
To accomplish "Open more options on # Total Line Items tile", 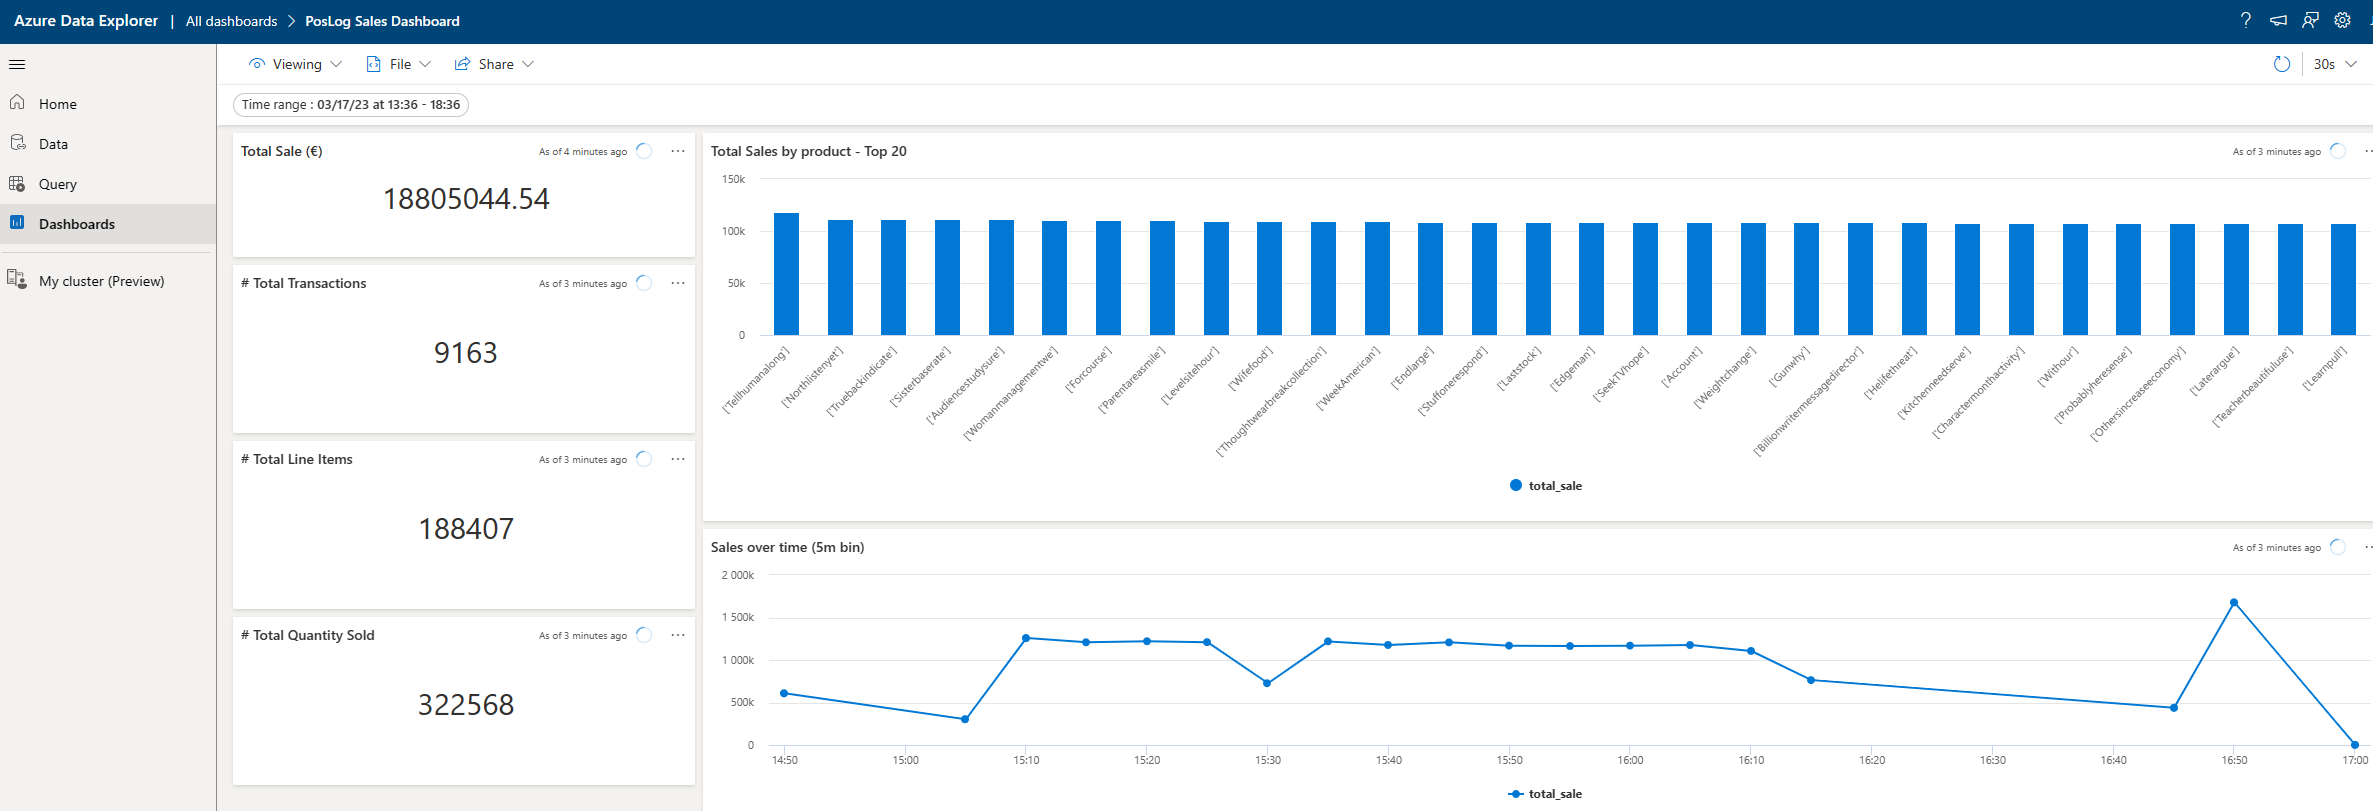I will [x=678, y=459].
